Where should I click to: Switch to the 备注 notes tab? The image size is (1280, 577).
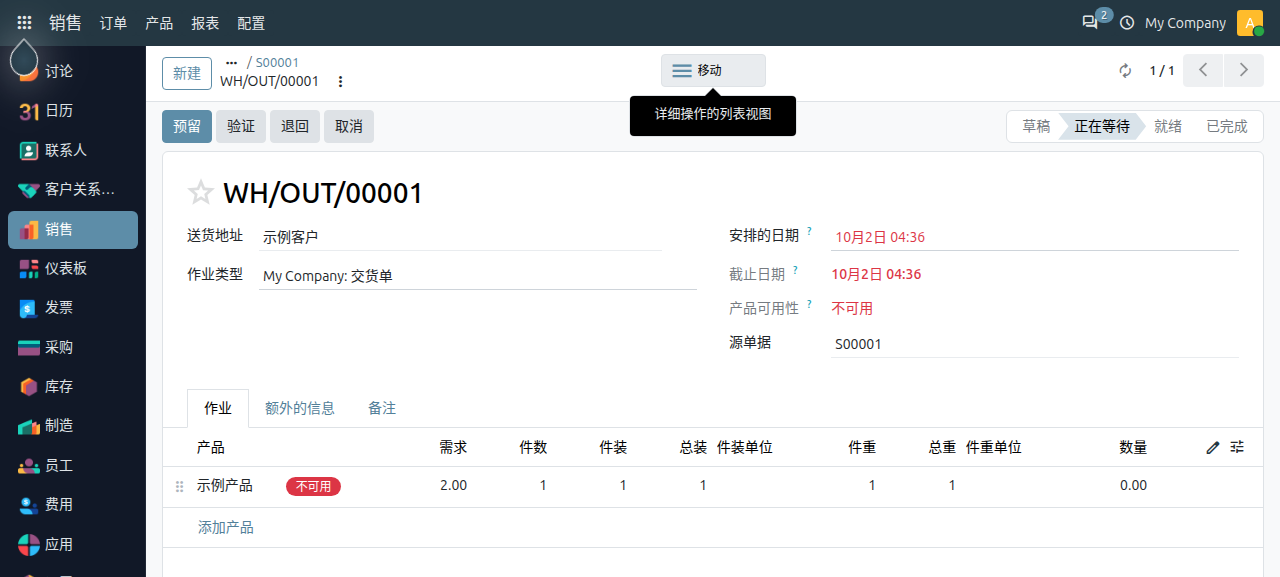point(382,408)
